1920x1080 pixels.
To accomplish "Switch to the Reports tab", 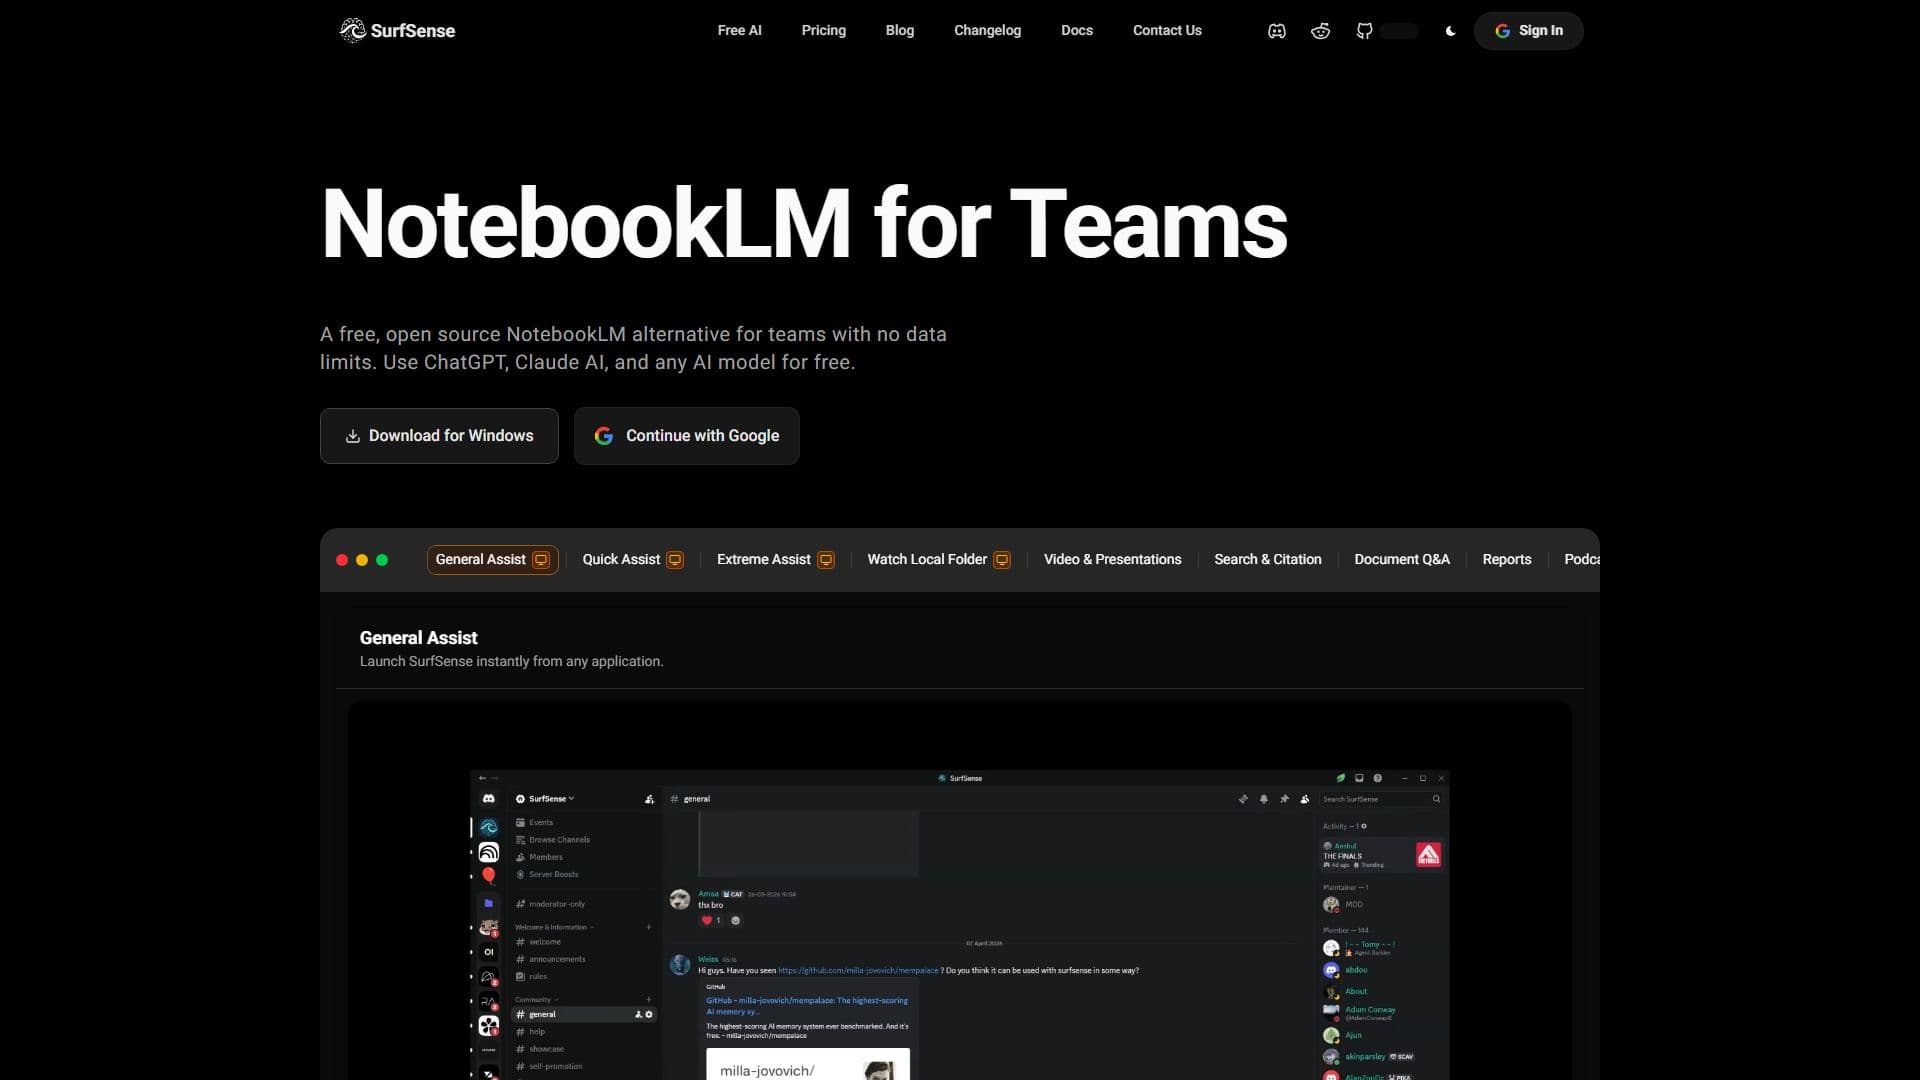I will (x=1506, y=559).
